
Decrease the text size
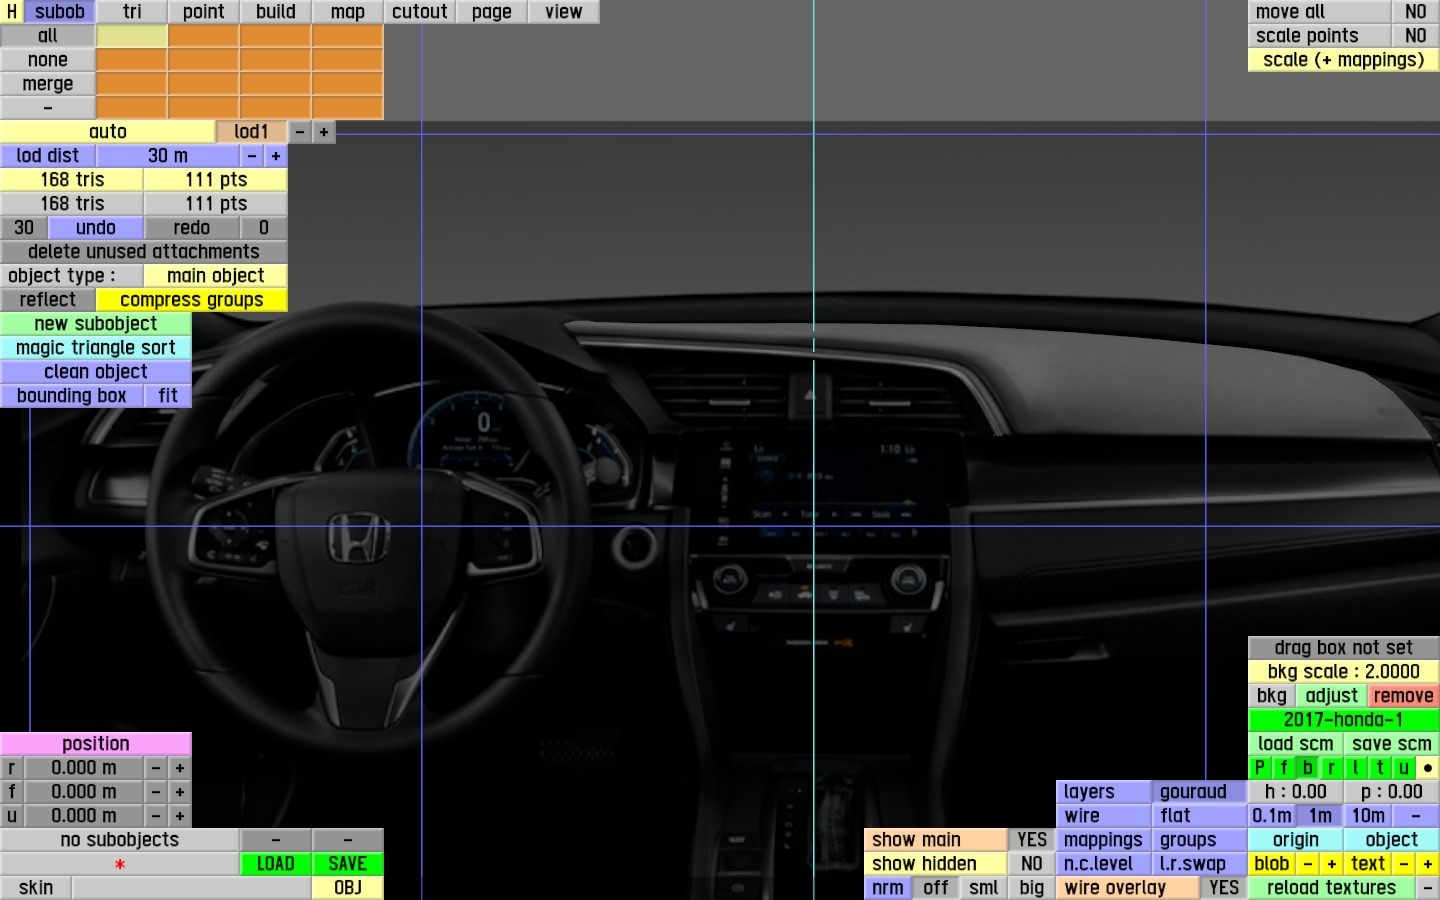coord(1404,864)
